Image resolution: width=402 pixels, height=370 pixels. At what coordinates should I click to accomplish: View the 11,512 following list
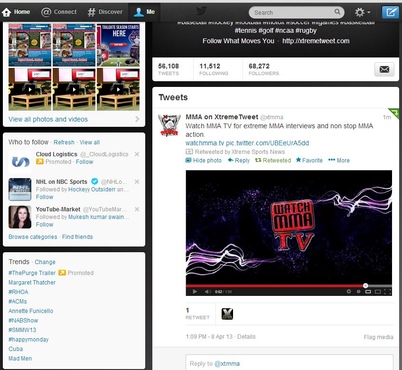(214, 69)
